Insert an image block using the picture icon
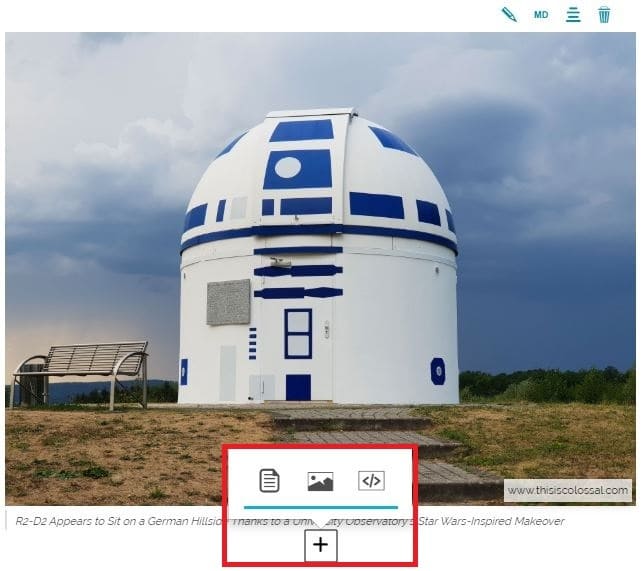 (x=320, y=481)
